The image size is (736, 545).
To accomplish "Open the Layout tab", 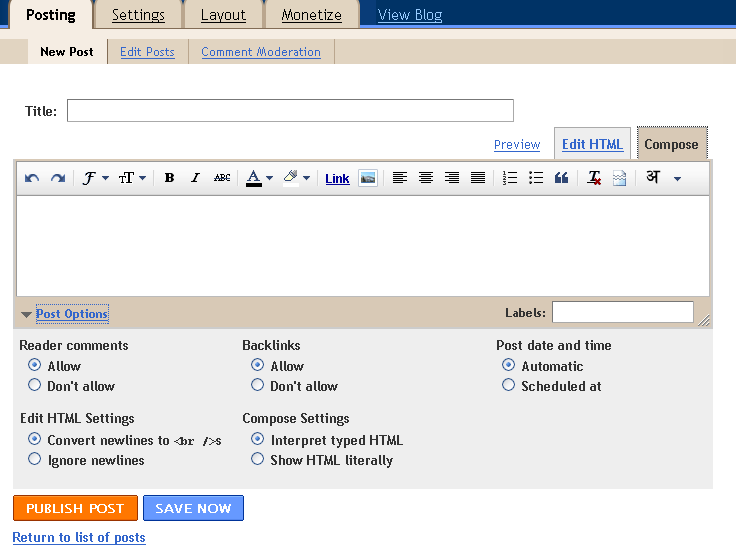I will click(223, 15).
